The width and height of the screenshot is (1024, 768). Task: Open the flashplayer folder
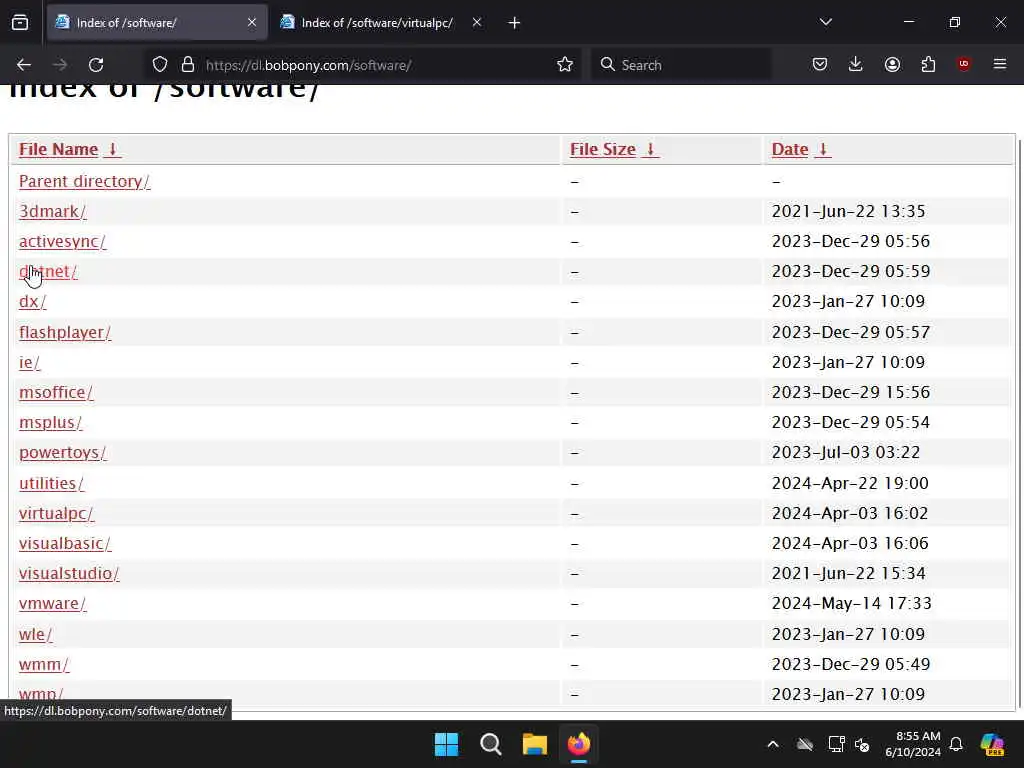click(x=65, y=332)
